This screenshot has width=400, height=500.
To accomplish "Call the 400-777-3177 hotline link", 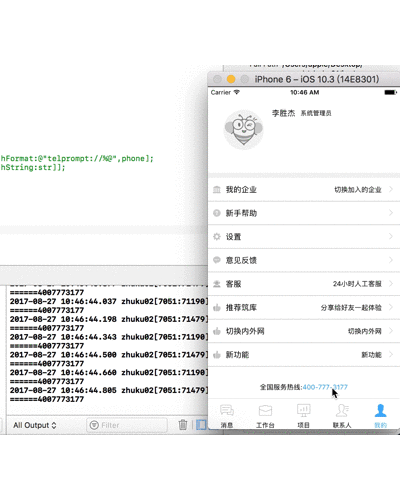I will point(325,387).
